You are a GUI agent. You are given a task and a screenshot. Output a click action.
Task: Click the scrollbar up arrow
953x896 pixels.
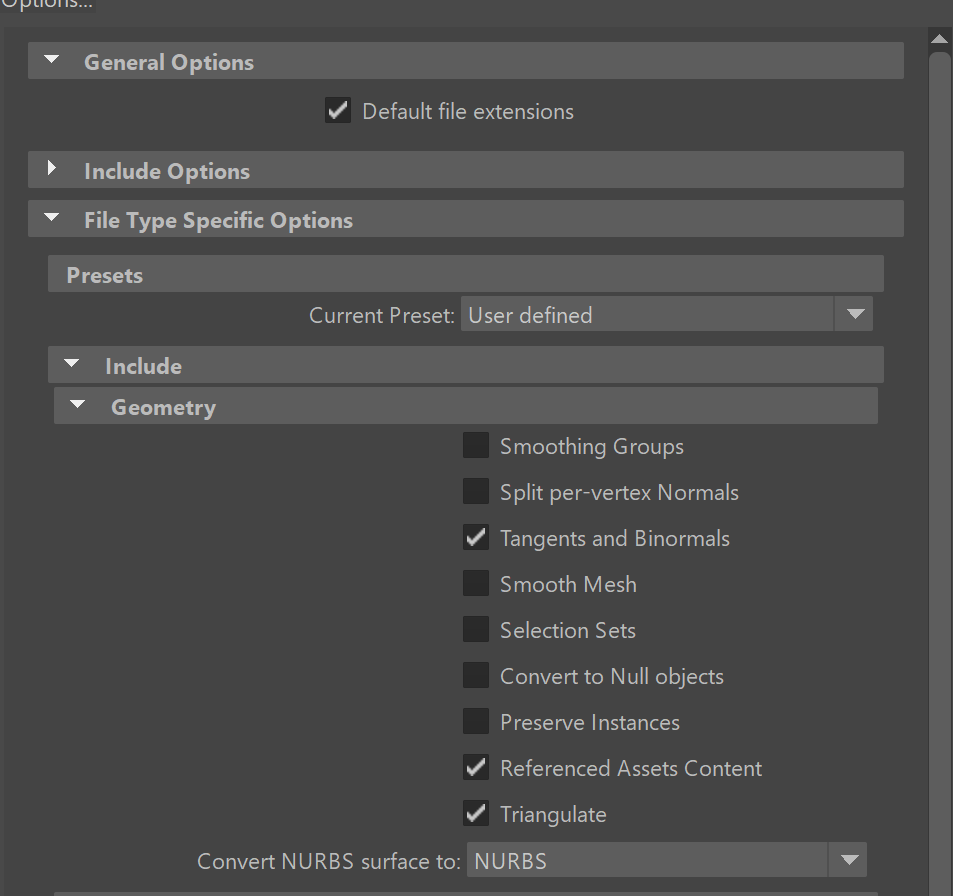(939, 38)
